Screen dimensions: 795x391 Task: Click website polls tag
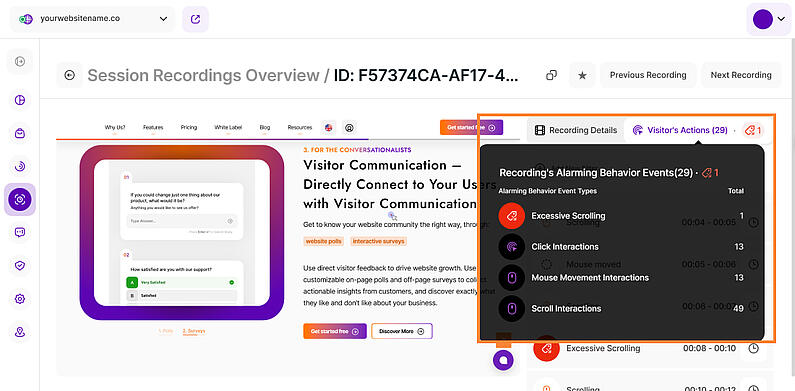[323, 241]
